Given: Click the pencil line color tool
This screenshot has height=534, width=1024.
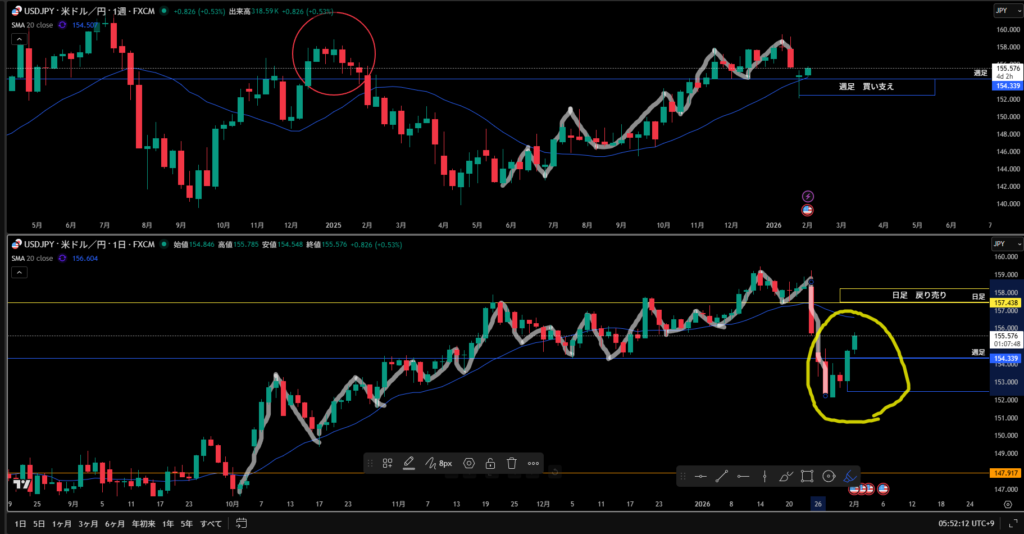Looking at the screenshot, I should pos(408,463).
